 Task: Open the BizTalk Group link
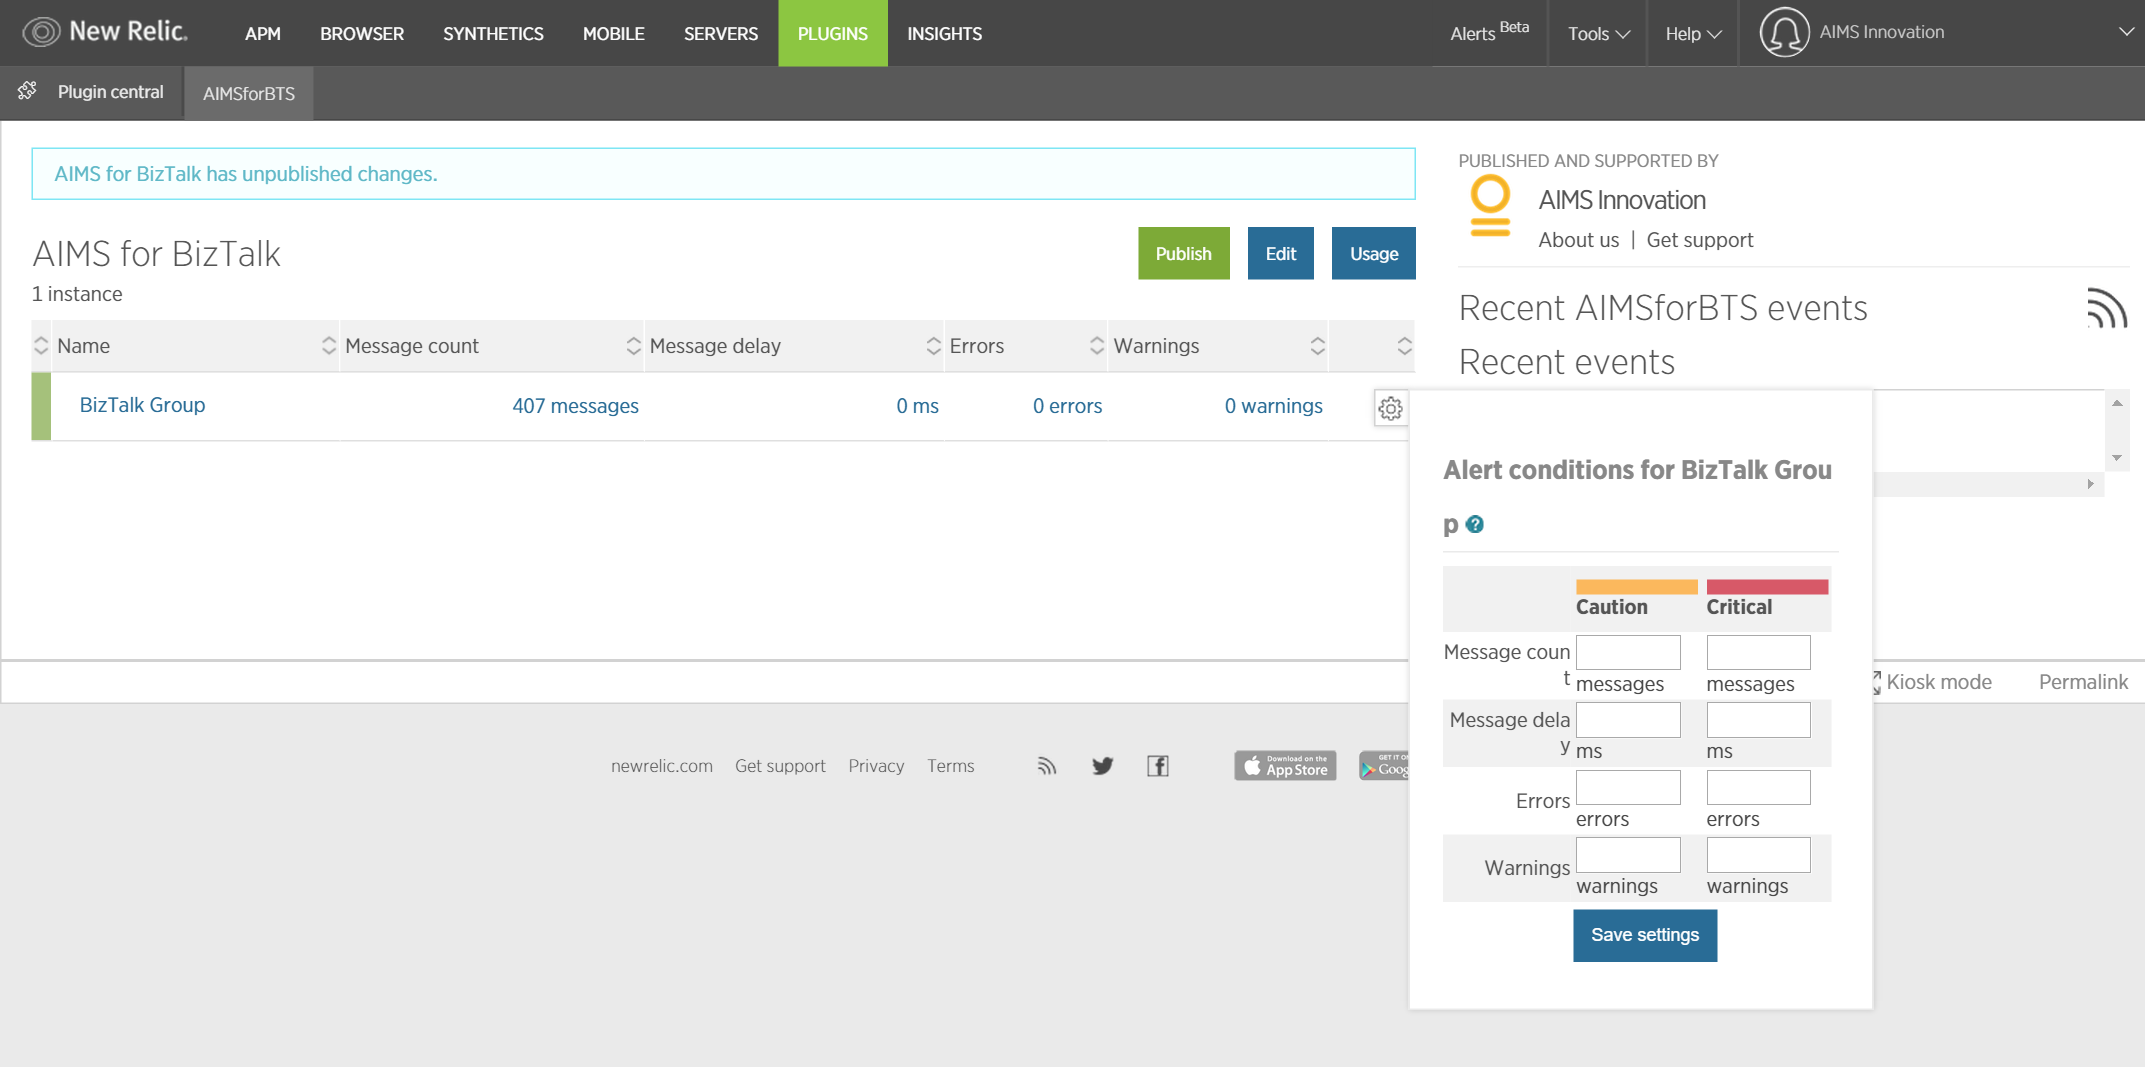(x=142, y=405)
